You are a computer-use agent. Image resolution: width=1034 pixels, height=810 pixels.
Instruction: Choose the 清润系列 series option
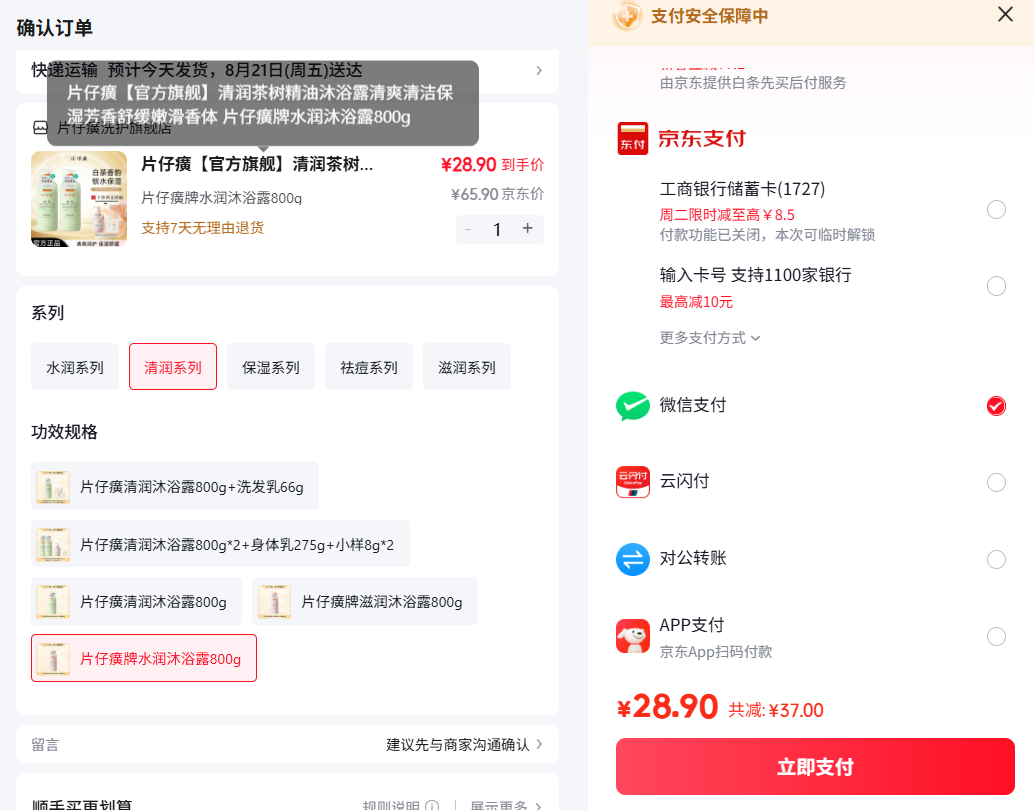173,367
